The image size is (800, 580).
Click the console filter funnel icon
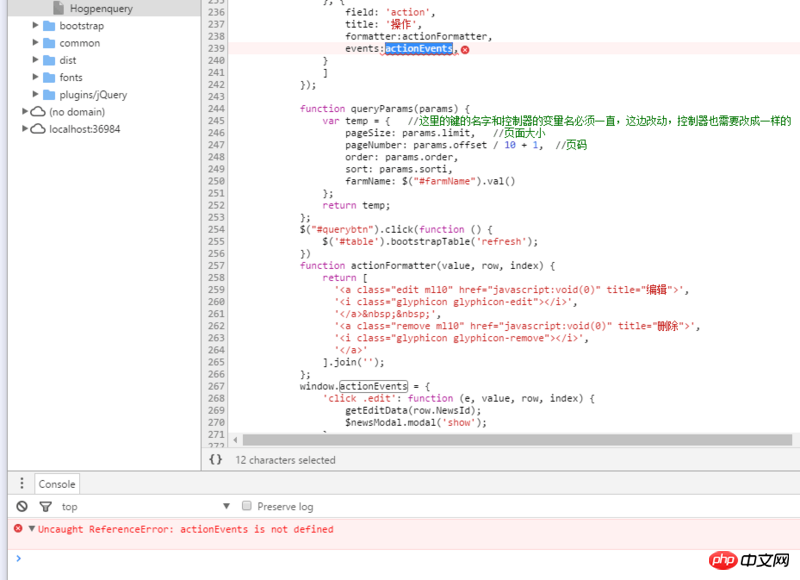[x=45, y=507]
